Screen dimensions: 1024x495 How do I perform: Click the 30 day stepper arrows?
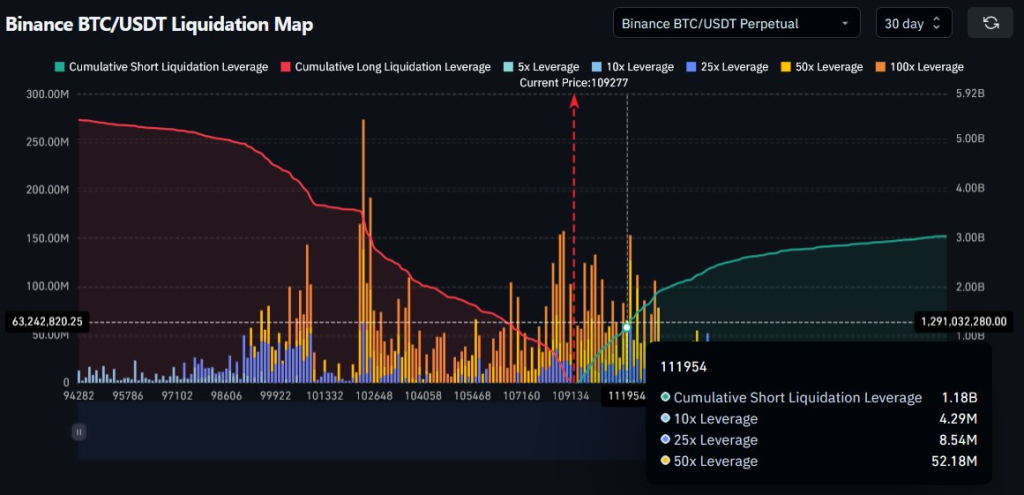point(936,24)
